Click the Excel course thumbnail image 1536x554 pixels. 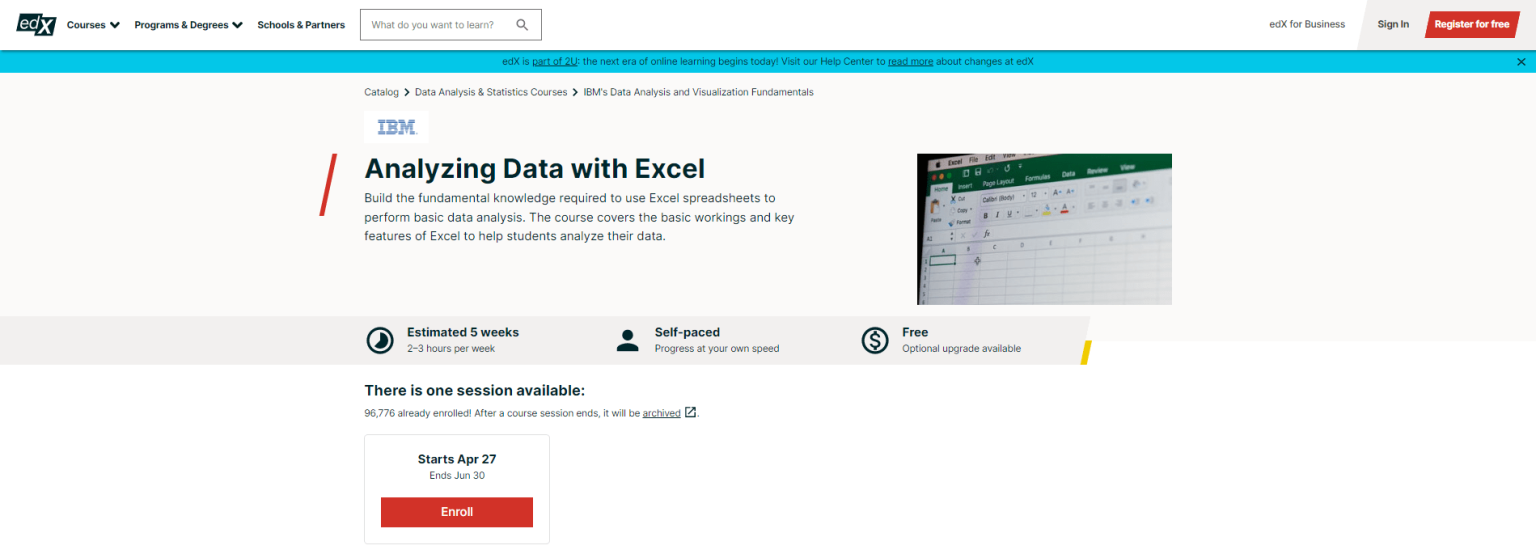coord(1044,229)
